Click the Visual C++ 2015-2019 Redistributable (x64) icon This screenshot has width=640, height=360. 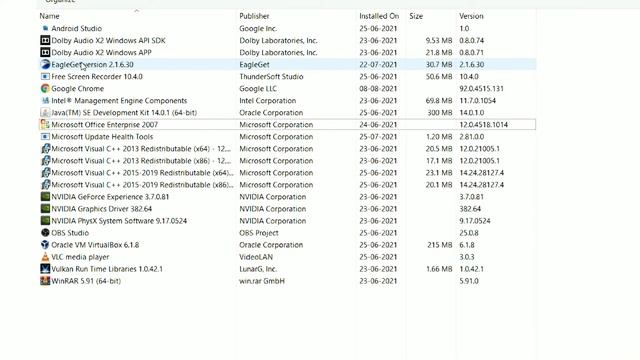(45, 173)
